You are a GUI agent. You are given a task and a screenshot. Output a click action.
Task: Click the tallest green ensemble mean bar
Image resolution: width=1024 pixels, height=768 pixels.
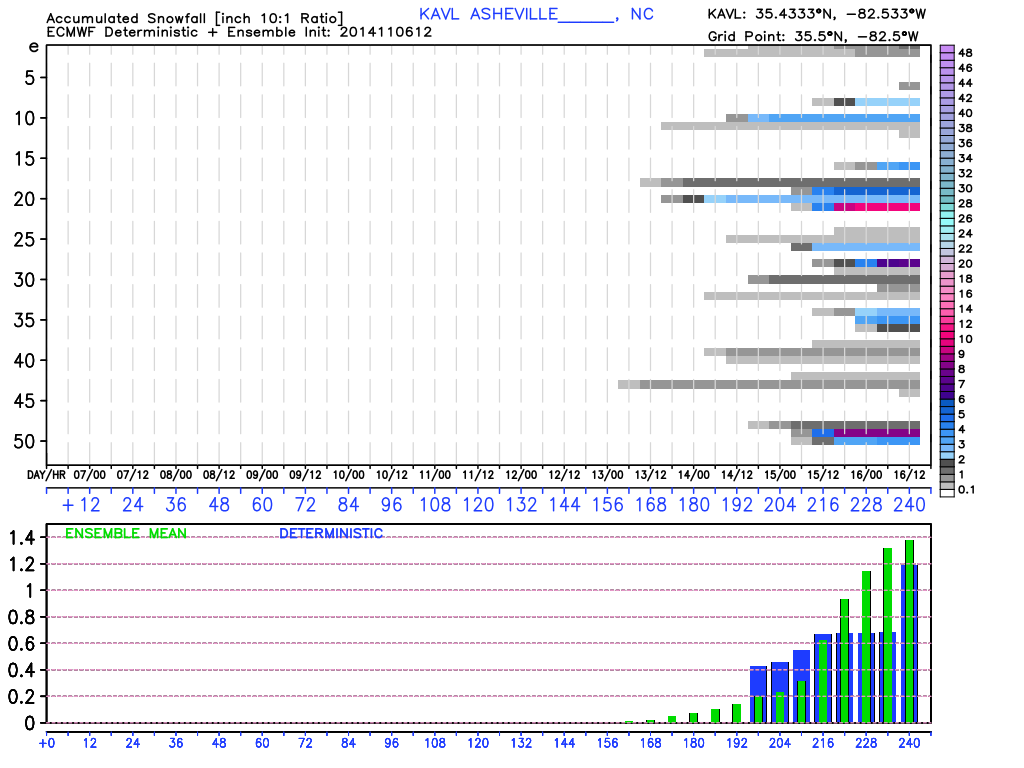coord(909,630)
